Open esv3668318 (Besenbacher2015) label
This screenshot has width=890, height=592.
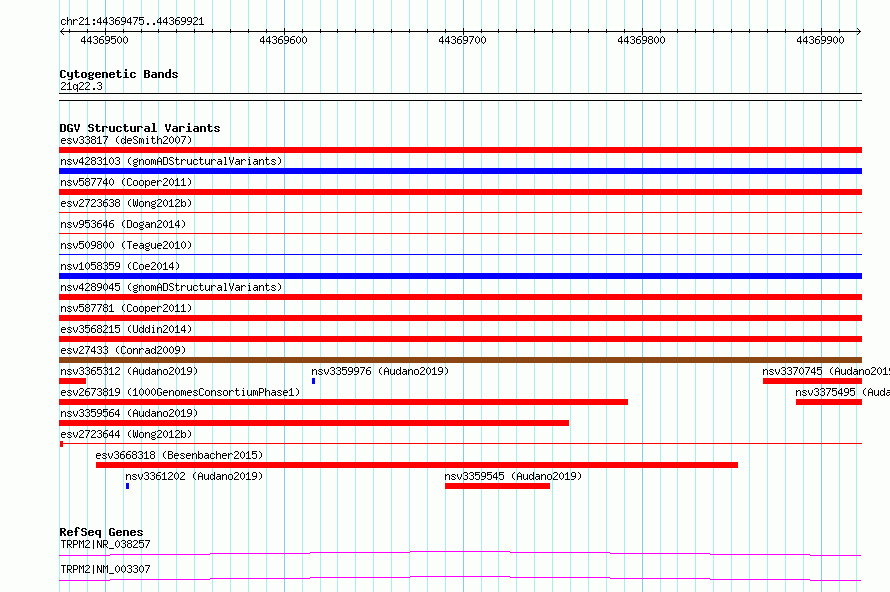(x=179, y=455)
